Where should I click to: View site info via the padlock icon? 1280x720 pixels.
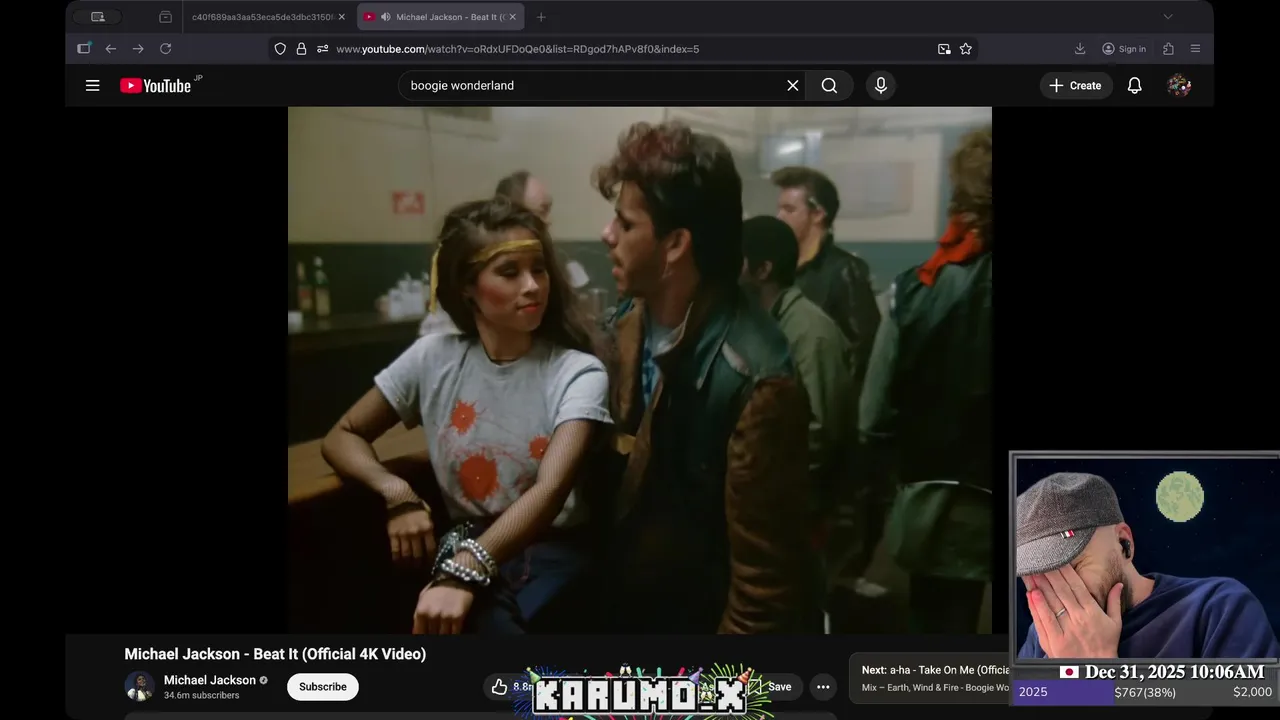coord(301,49)
